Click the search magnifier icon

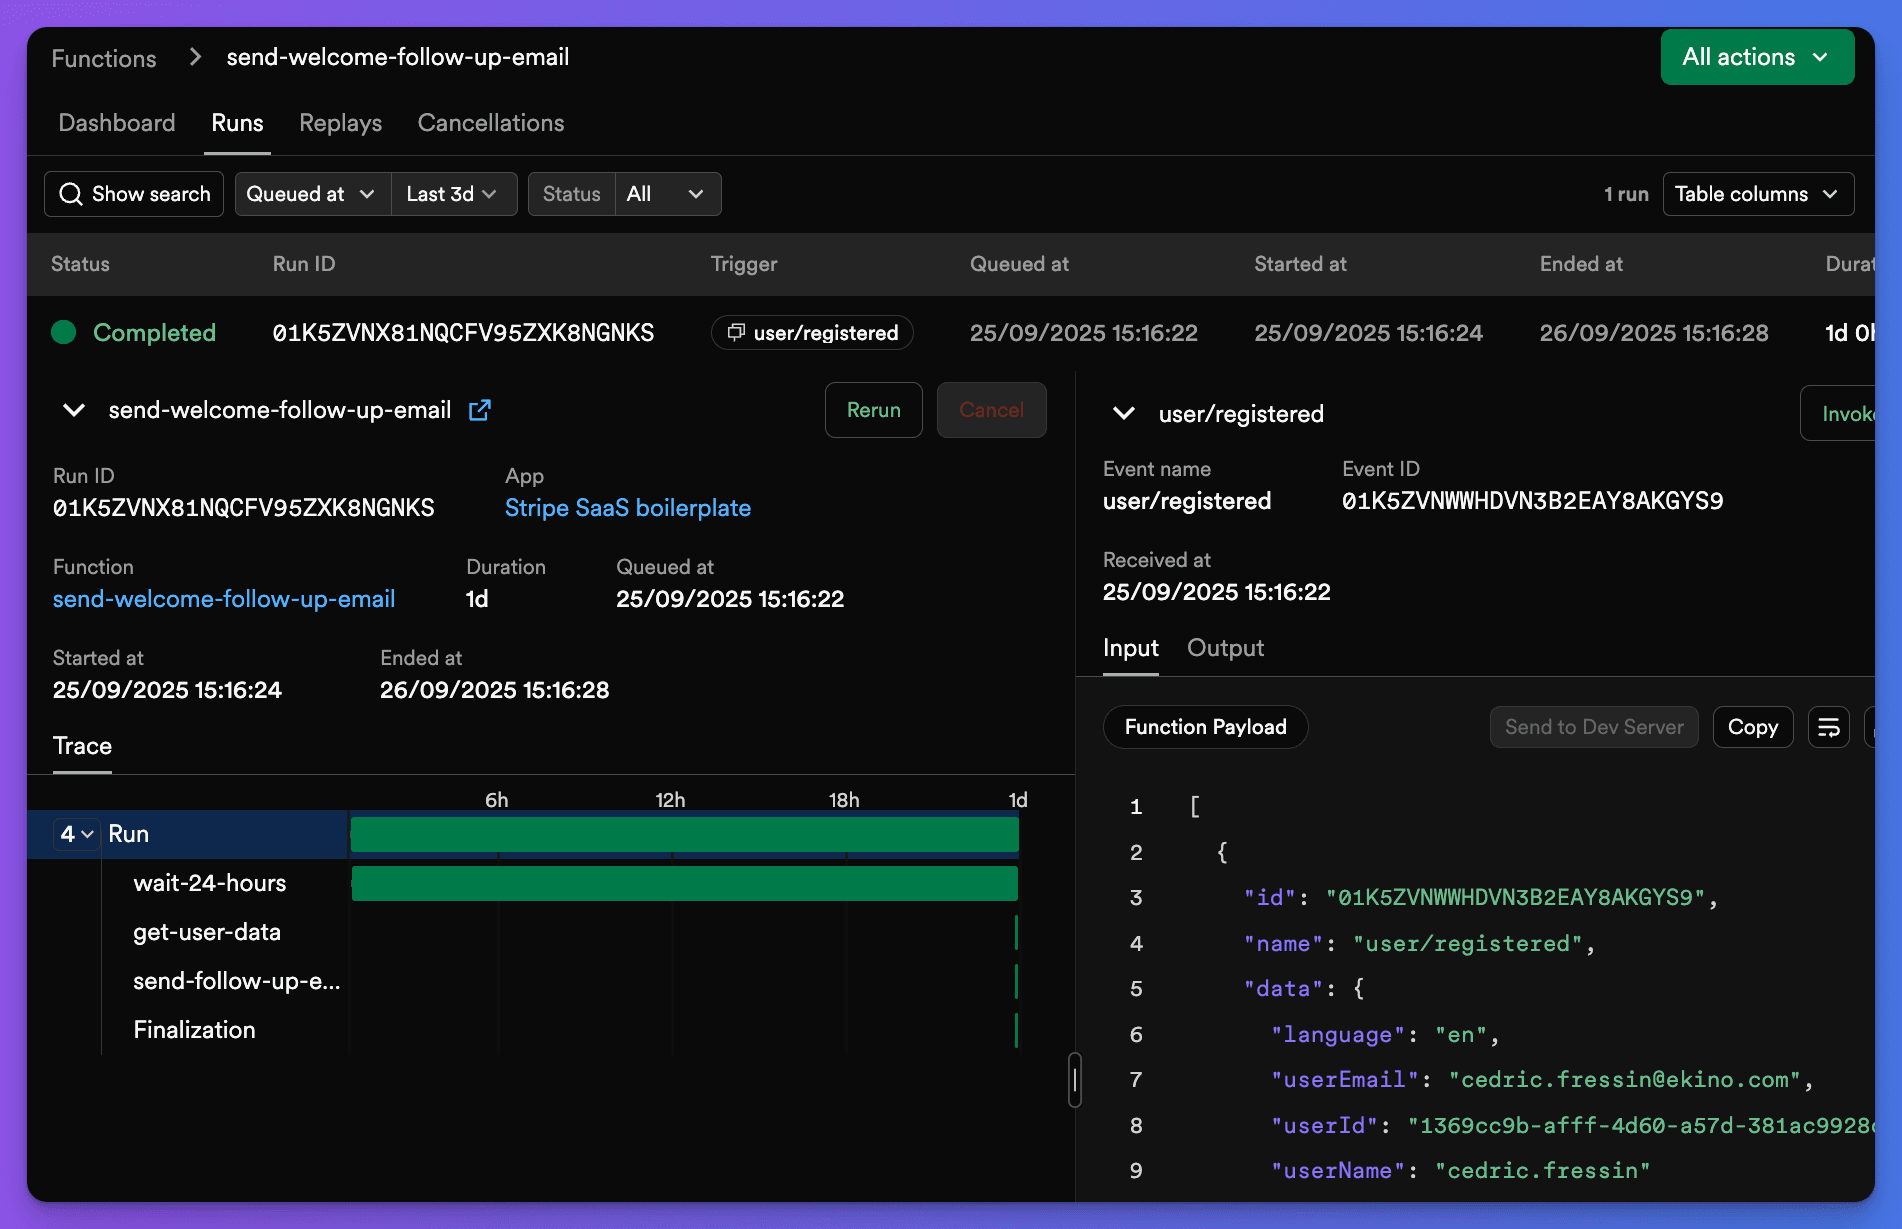pyautogui.click(x=70, y=194)
